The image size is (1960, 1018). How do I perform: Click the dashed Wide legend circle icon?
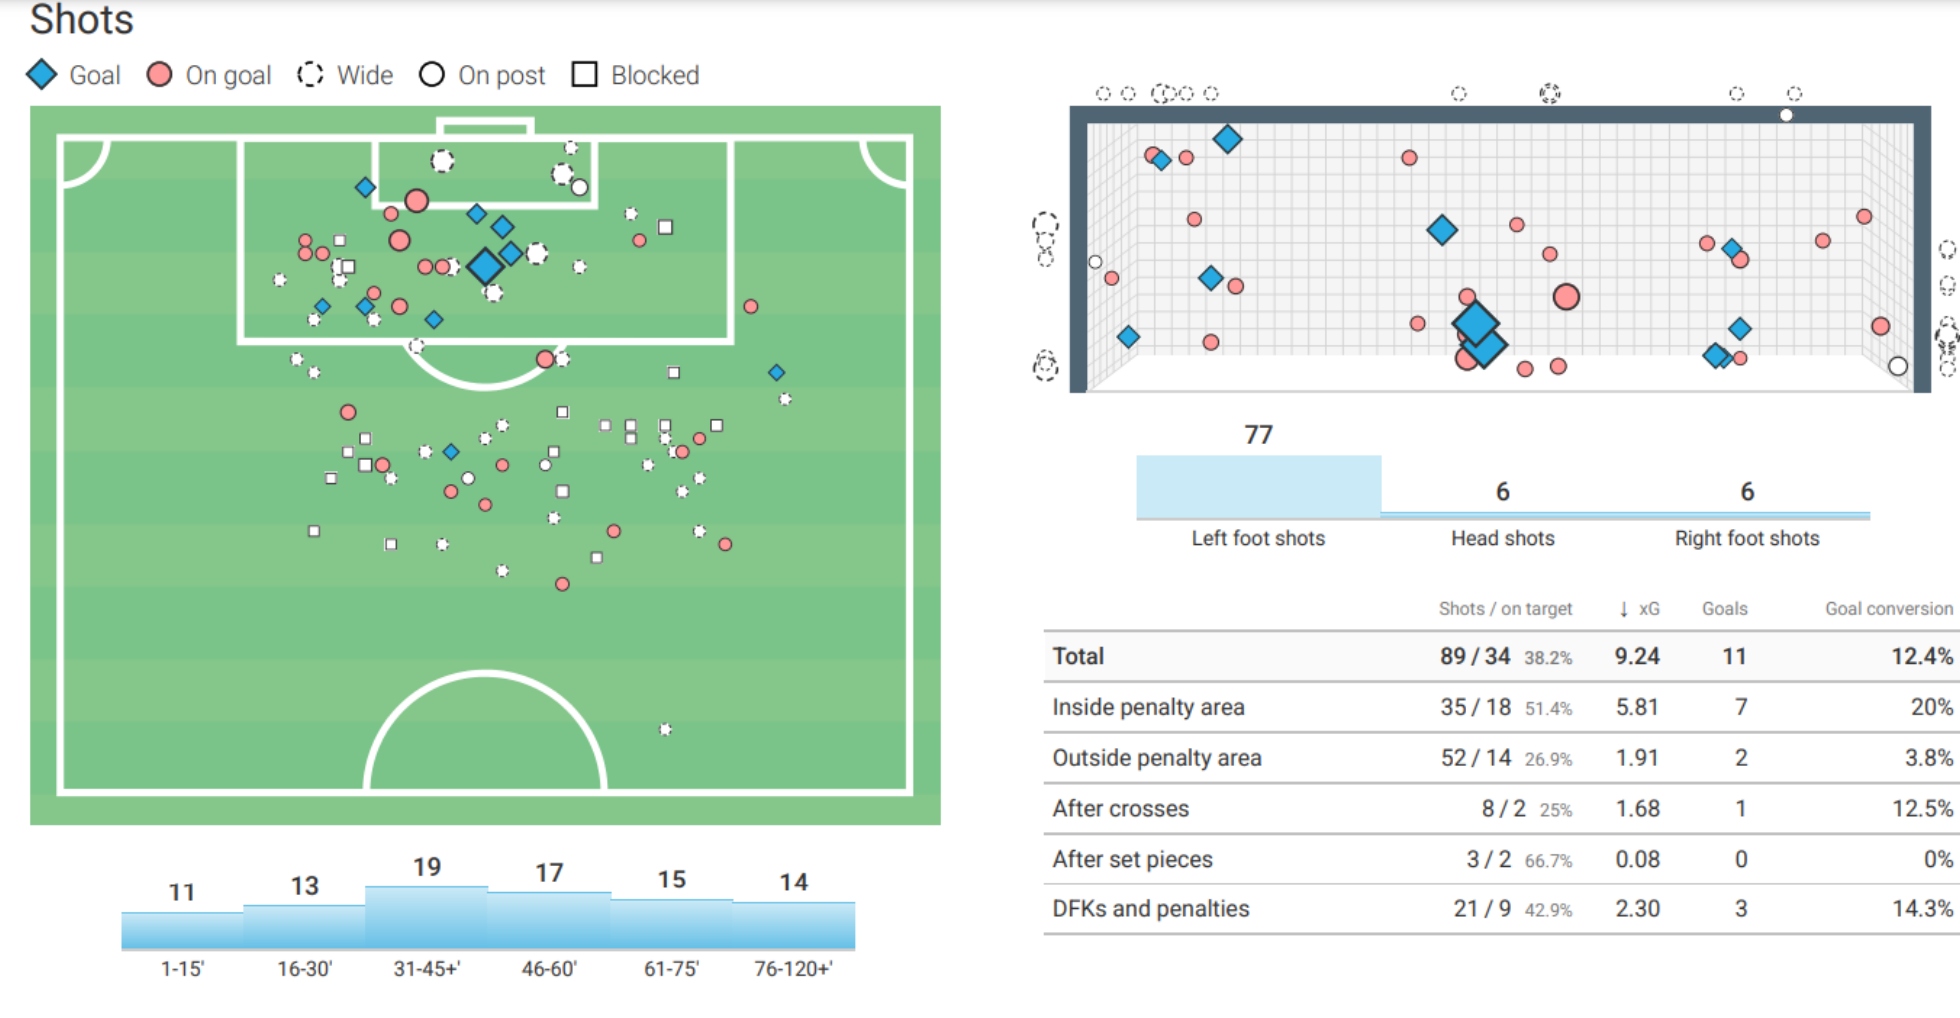[x=310, y=75]
